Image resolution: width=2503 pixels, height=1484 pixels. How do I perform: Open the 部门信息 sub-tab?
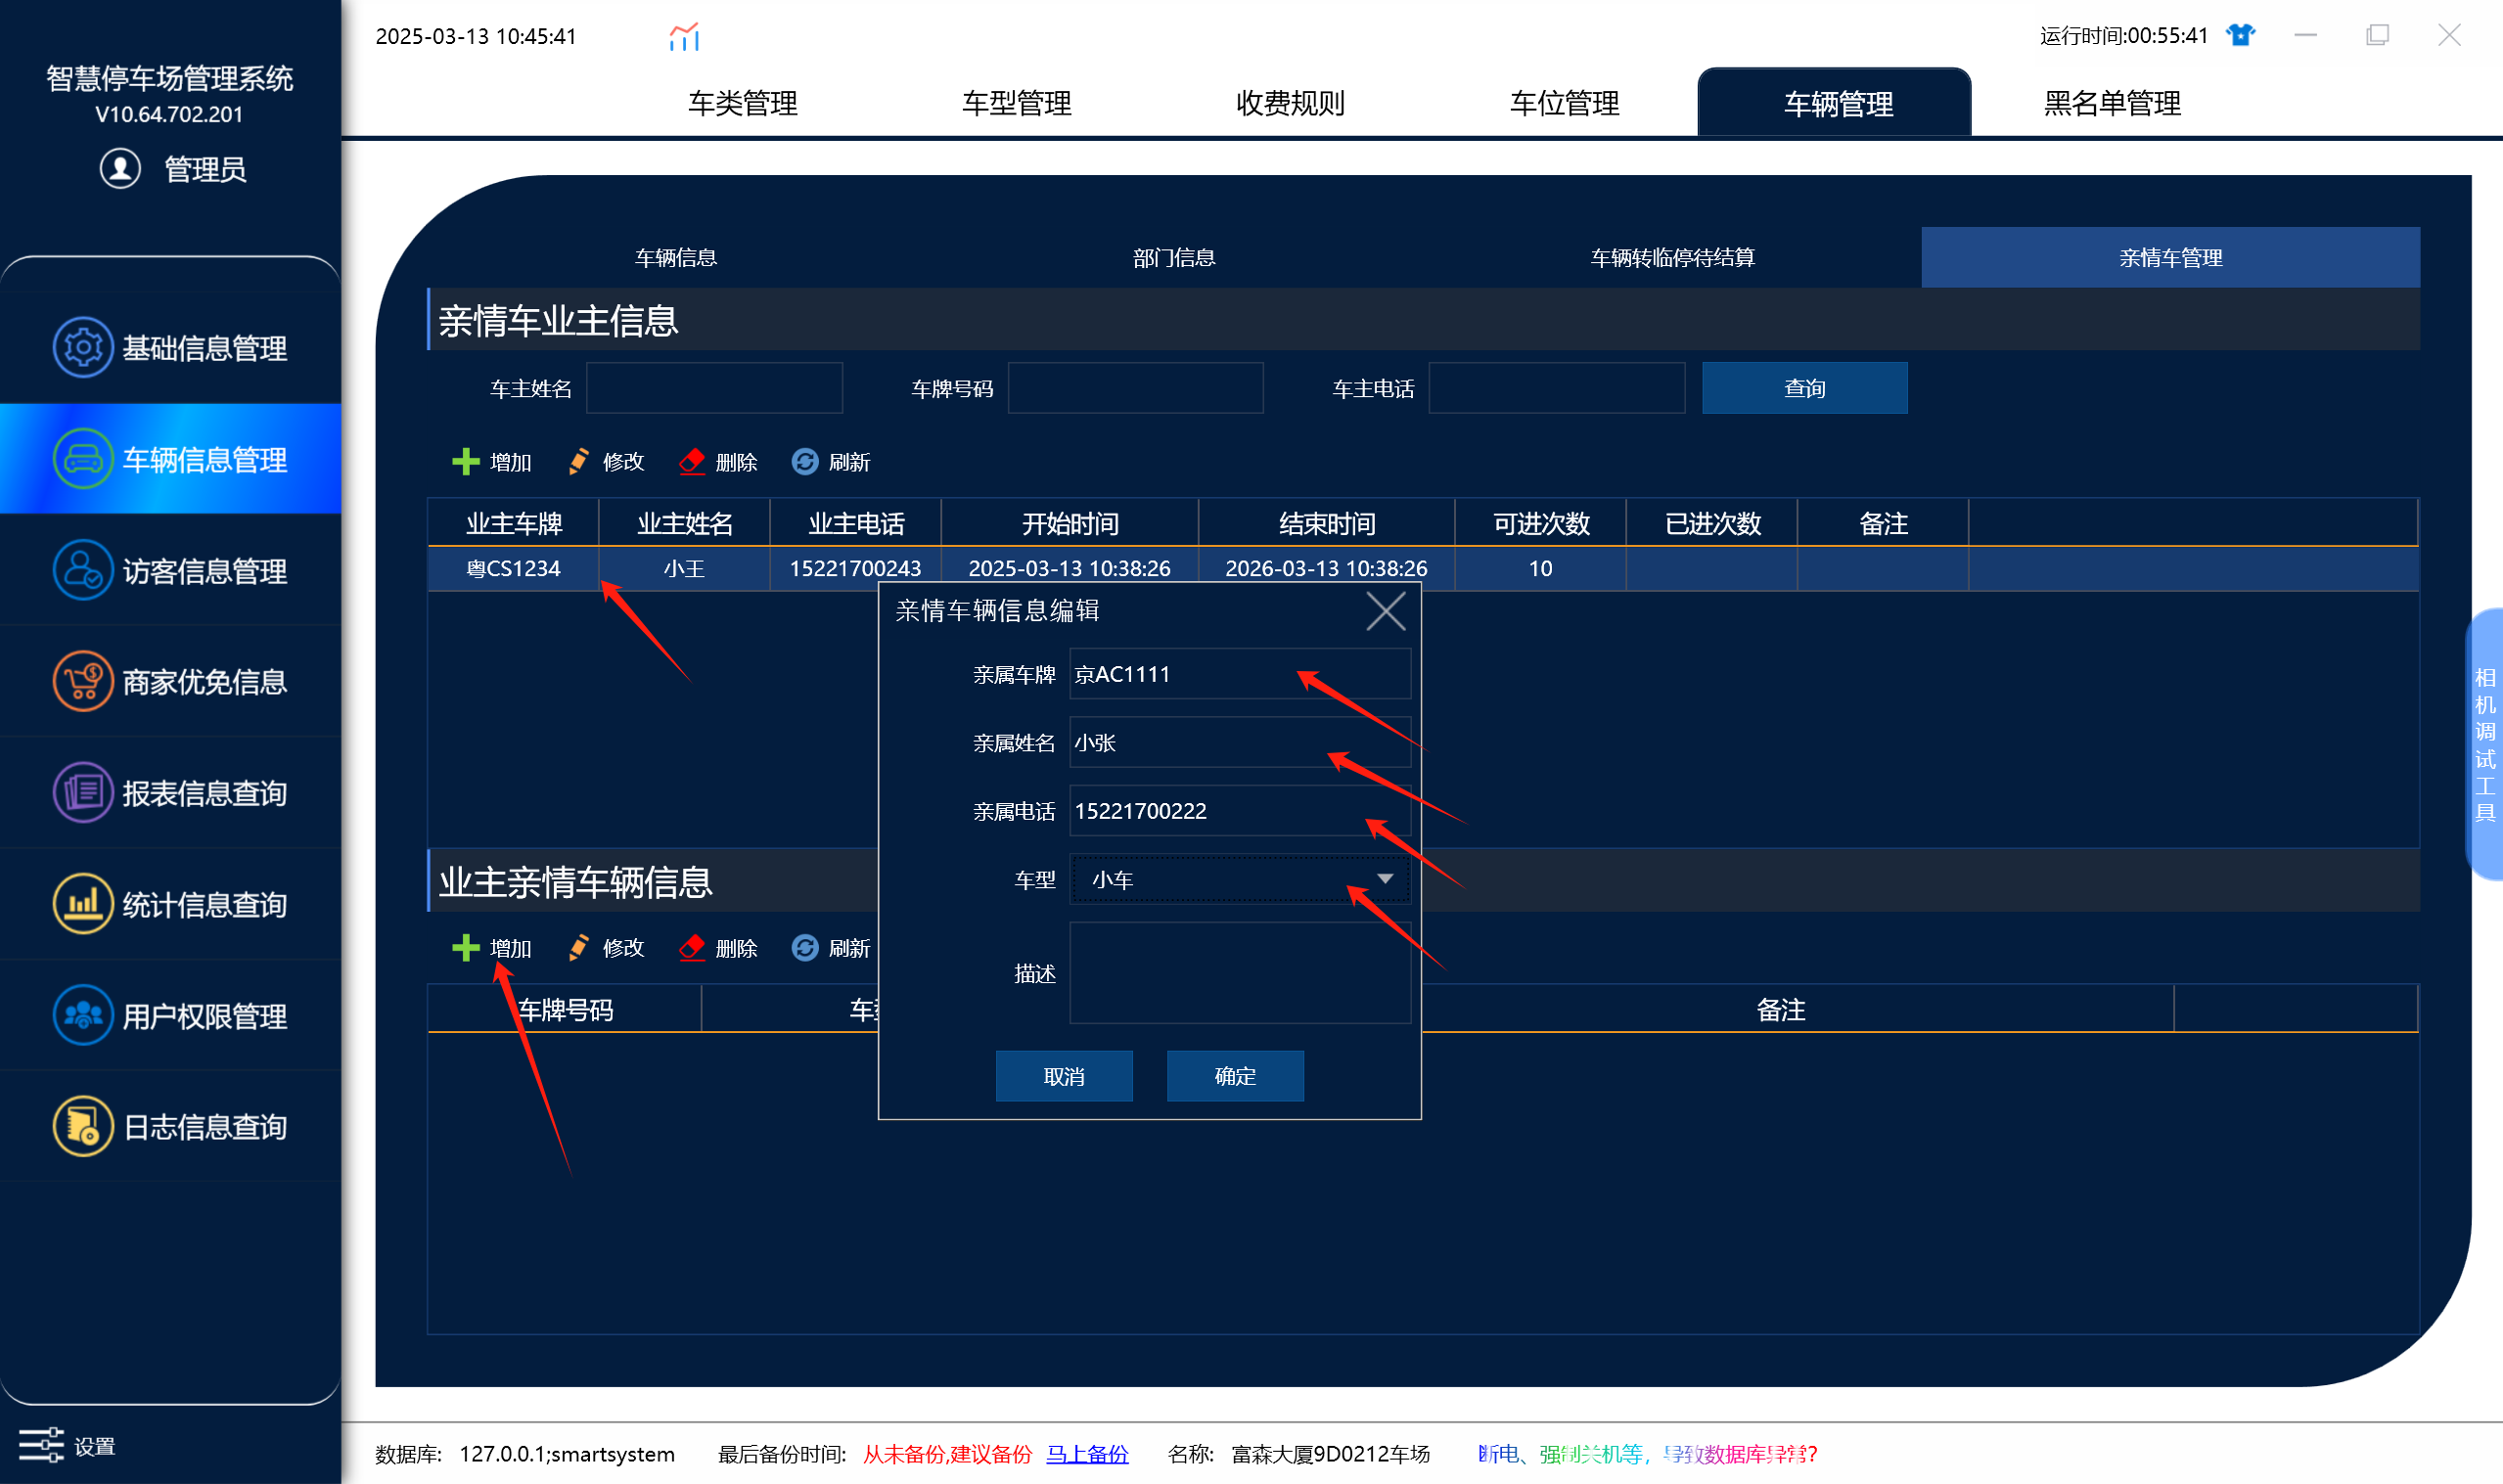[1174, 258]
